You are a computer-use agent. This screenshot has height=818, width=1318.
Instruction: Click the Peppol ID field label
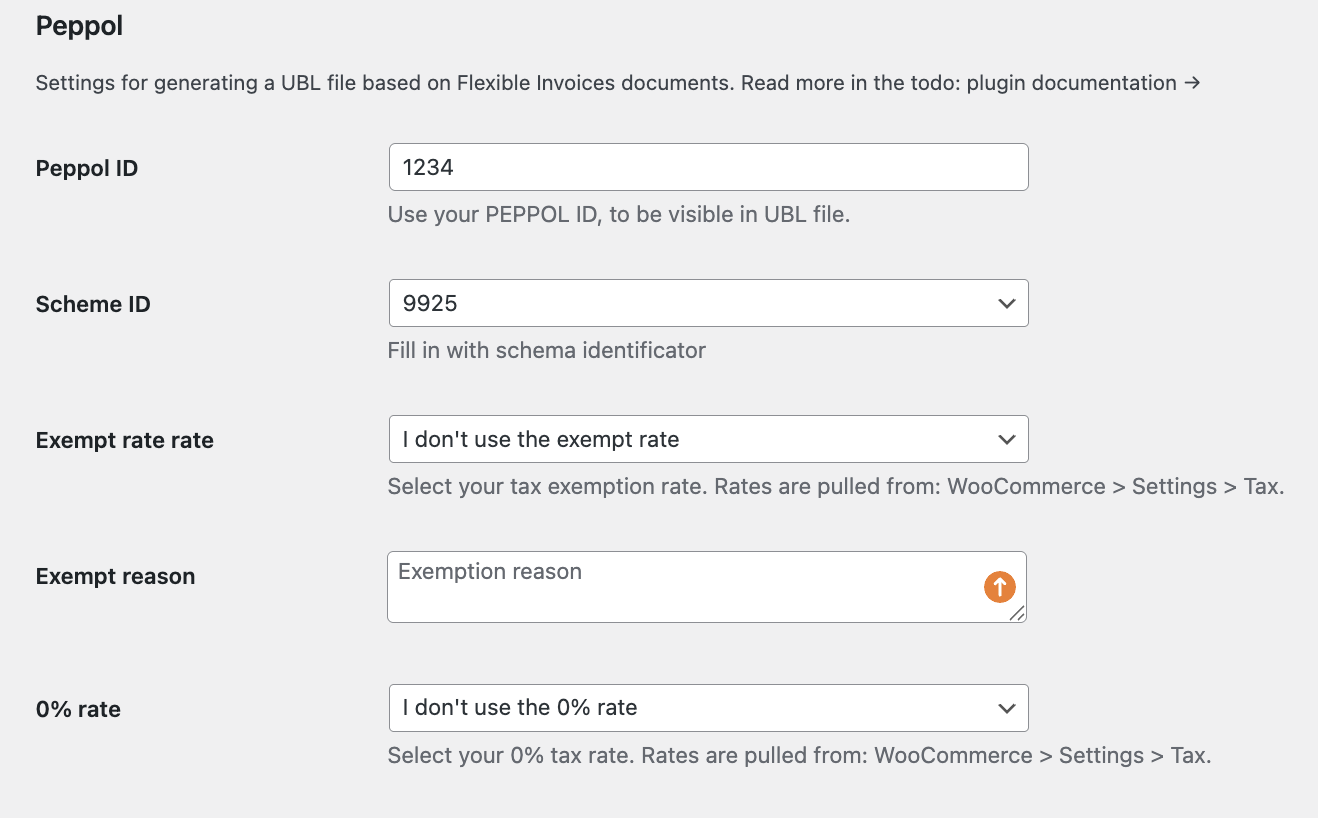tap(86, 168)
